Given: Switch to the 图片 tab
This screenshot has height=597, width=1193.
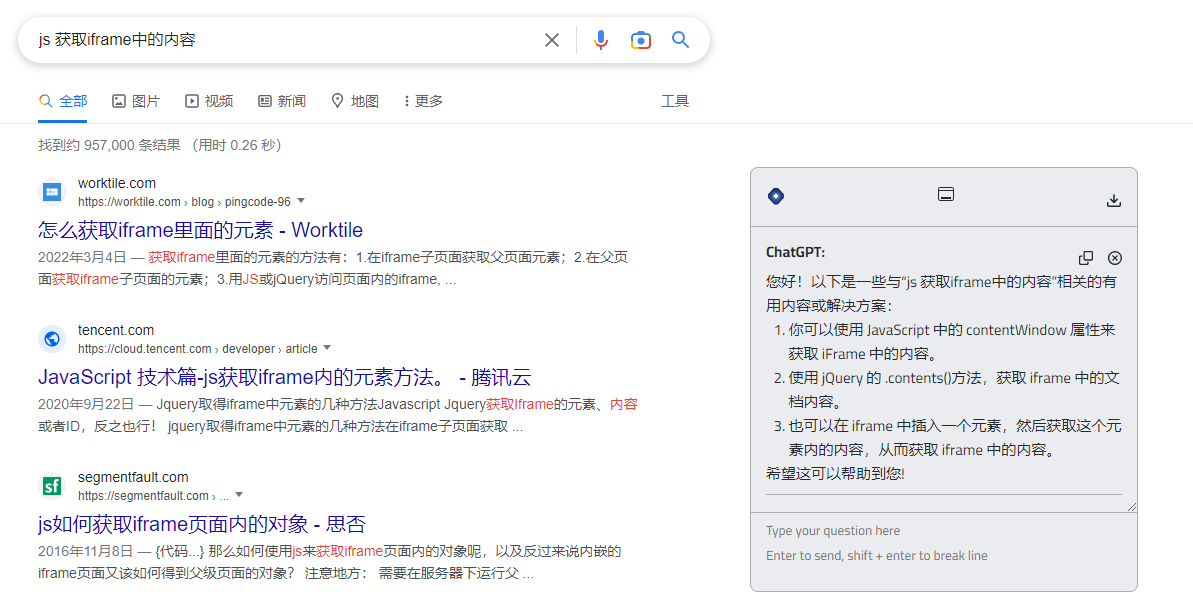Looking at the screenshot, I should click(x=136, y=101).
